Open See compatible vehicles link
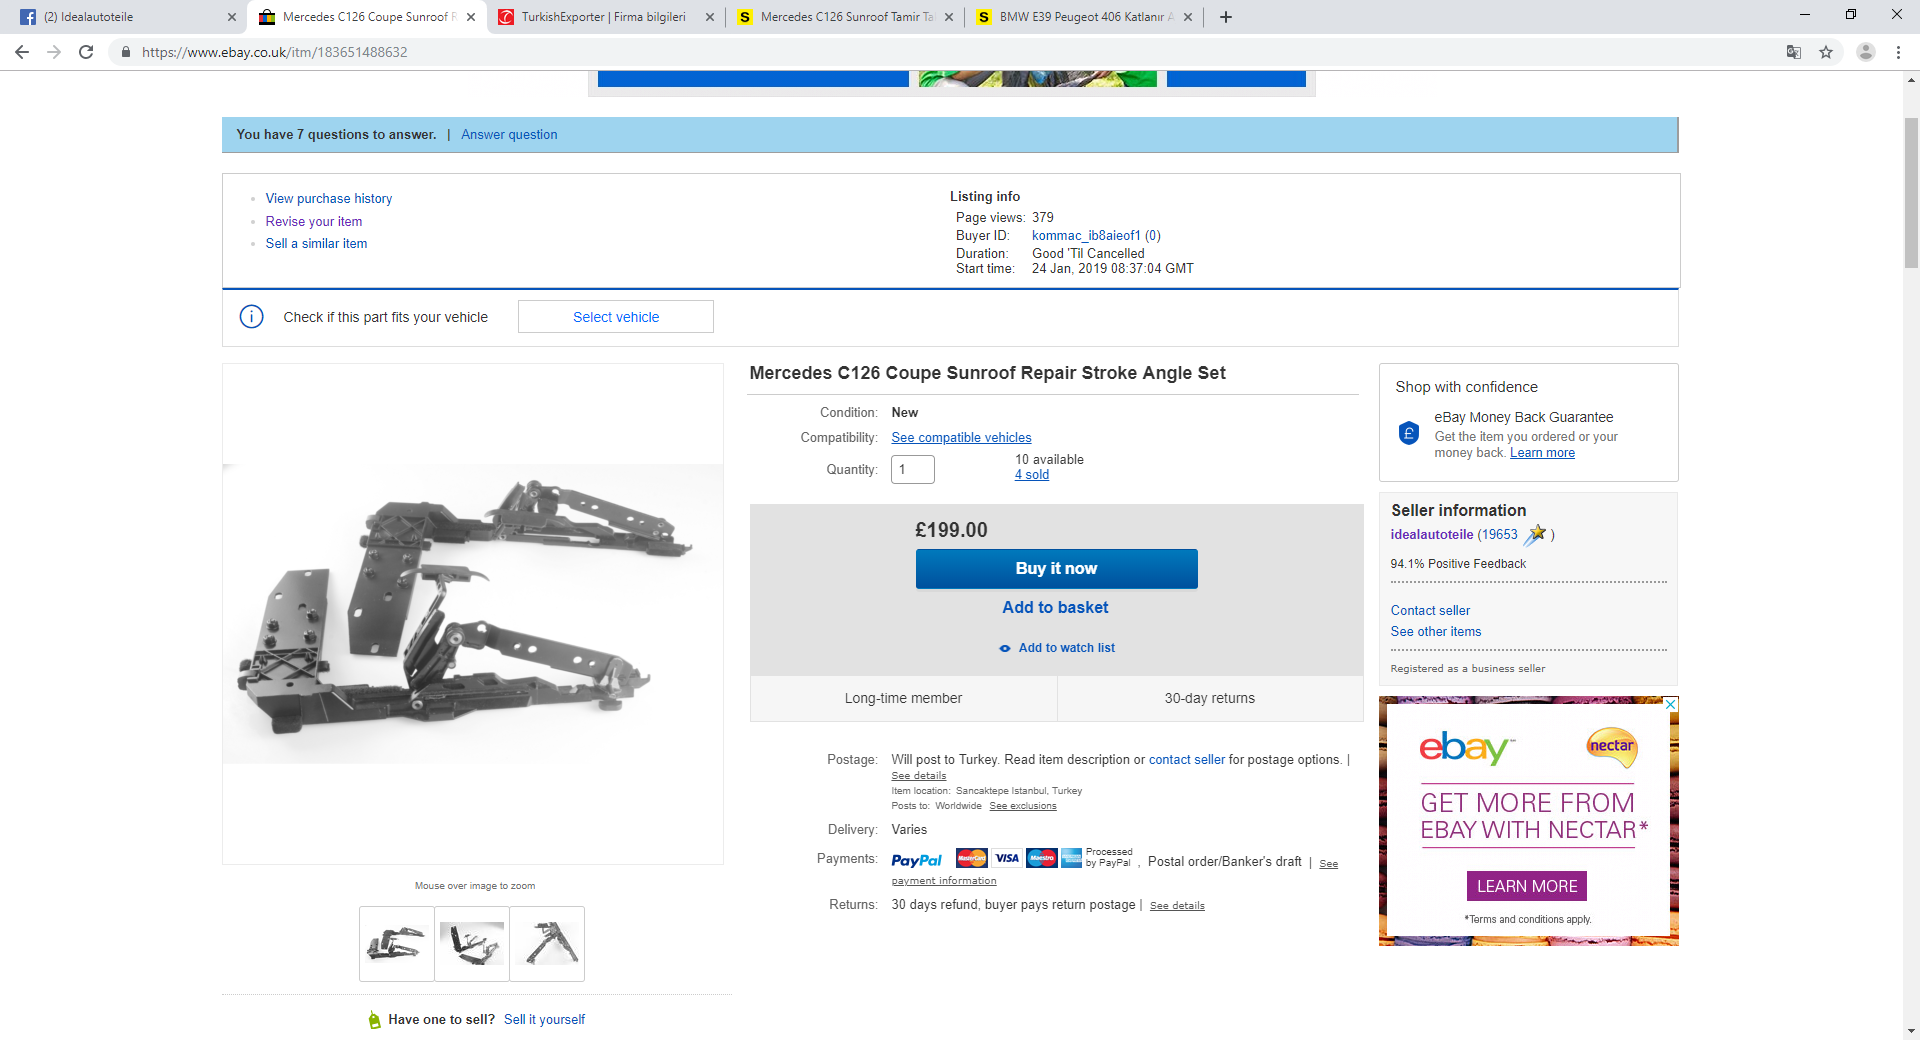This screenshot has width=1920, height=1040. pyautogui.click(x=961, y=438)
